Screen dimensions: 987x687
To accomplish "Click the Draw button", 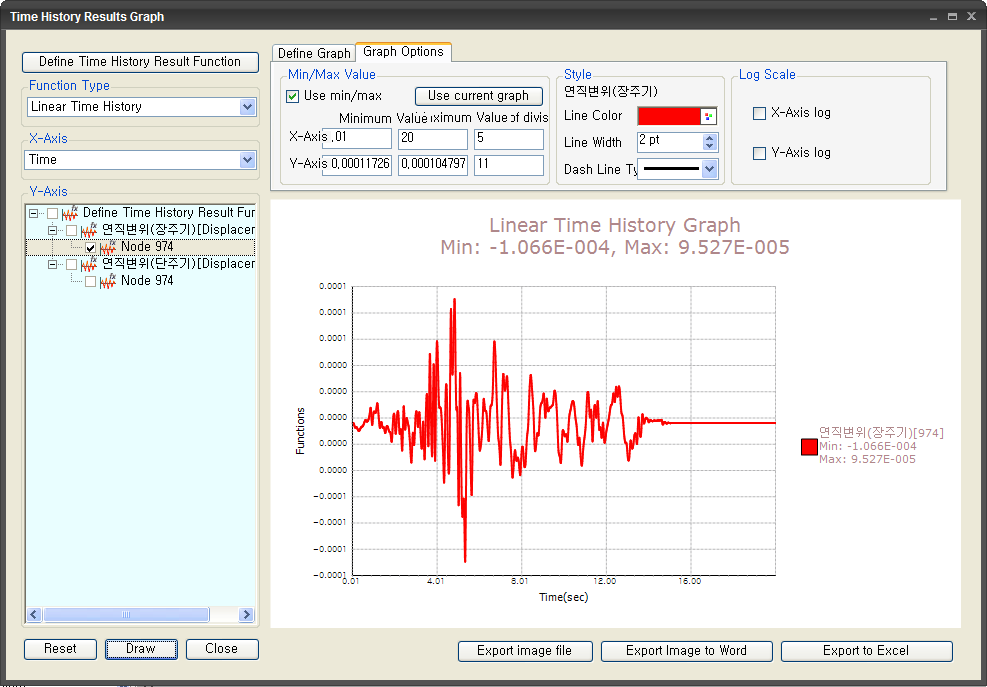I will 141,649.
